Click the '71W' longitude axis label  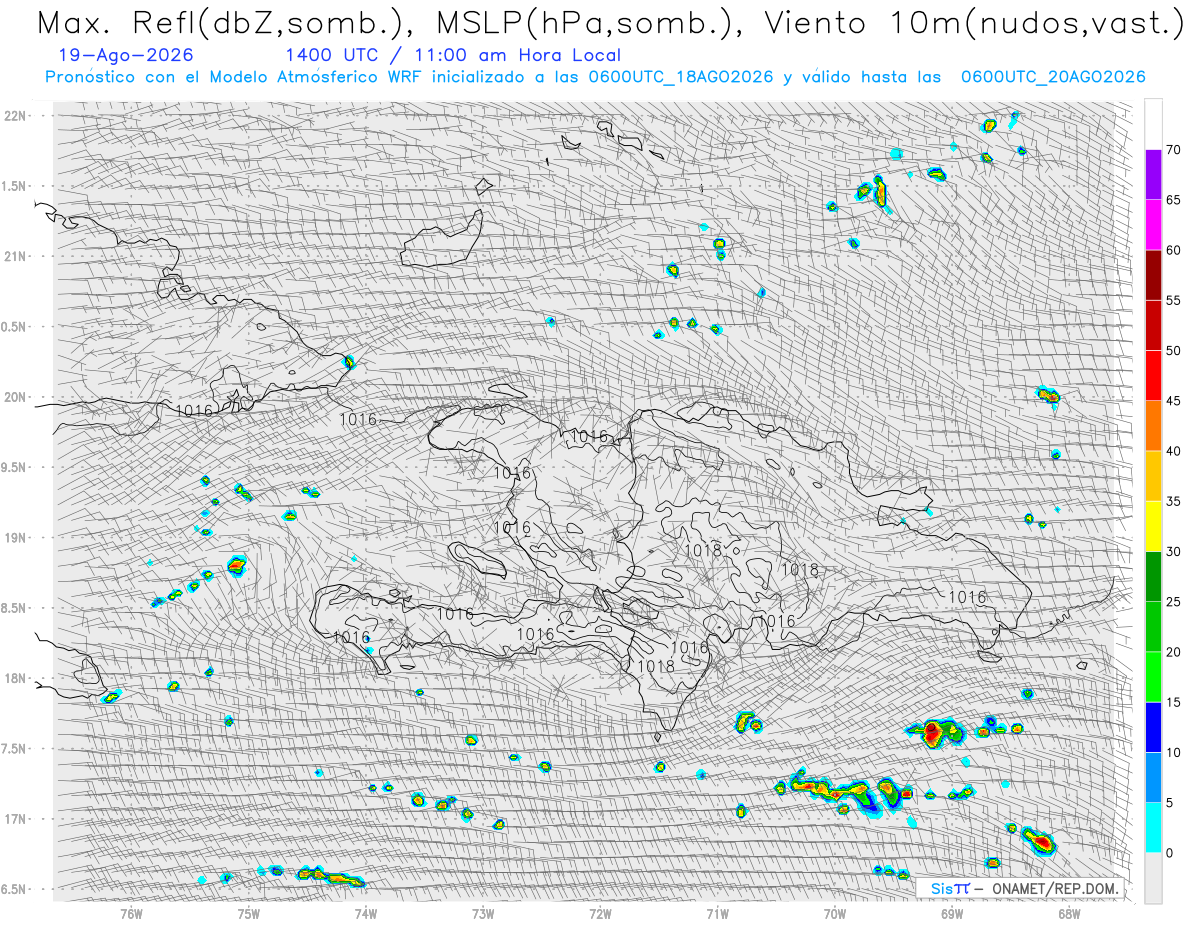pos(717,913)
